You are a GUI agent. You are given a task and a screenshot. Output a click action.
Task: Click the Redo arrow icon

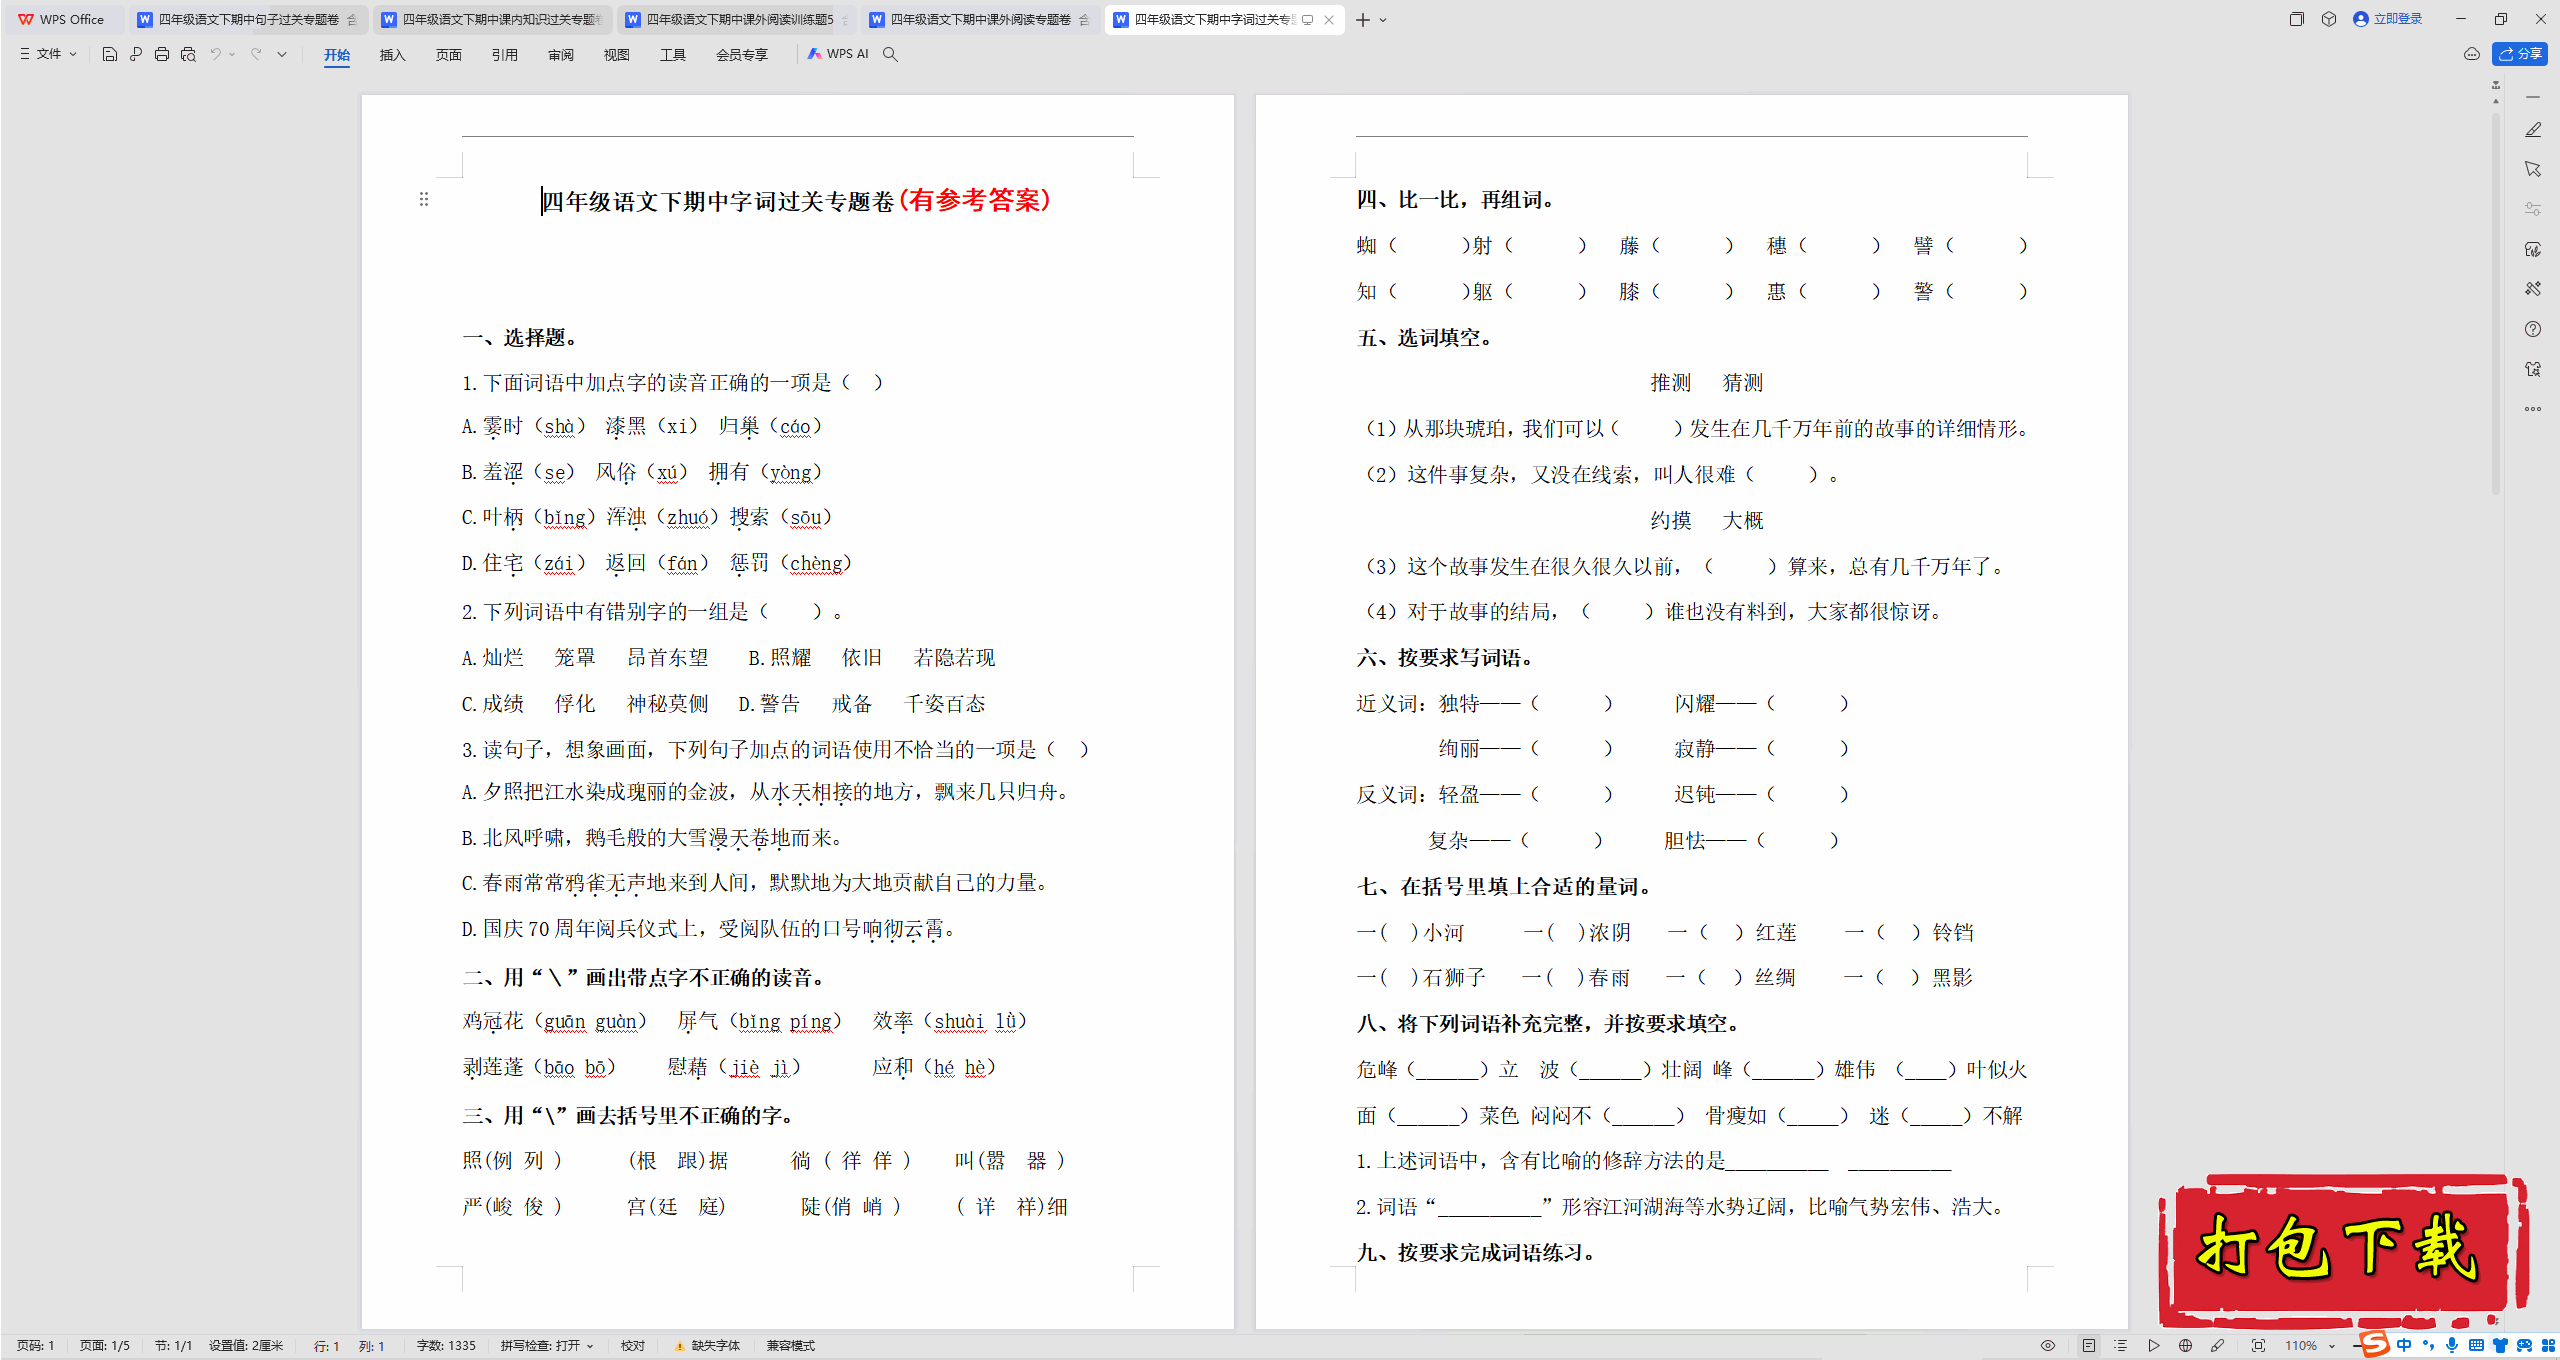coord(256,54)
